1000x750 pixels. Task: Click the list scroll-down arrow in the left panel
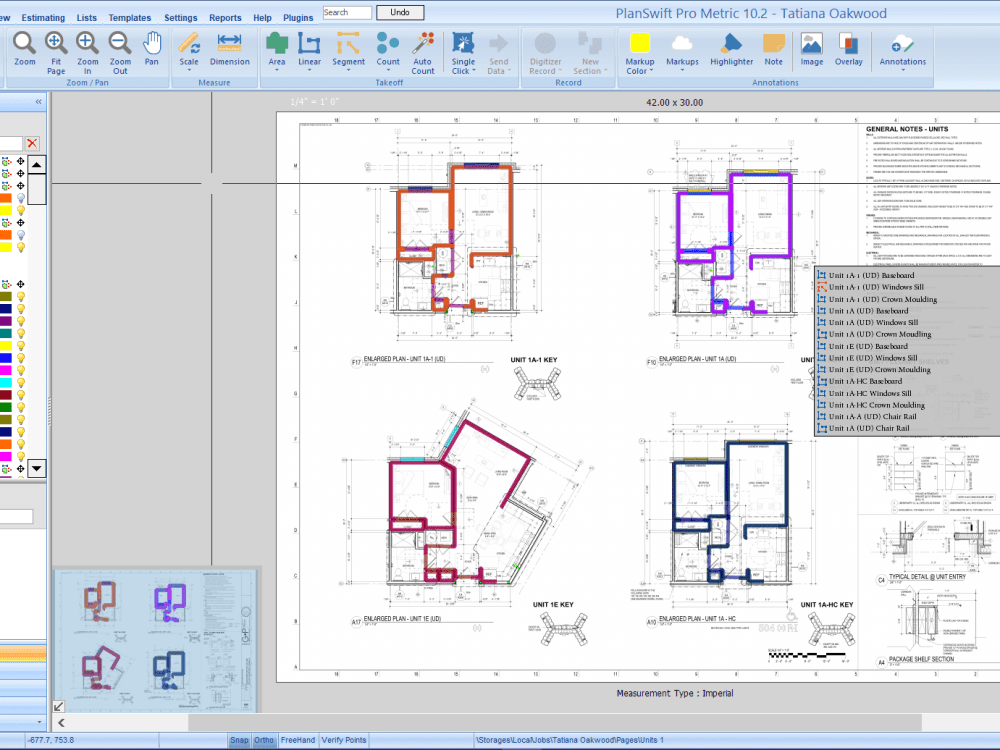[x=37, y=468]
